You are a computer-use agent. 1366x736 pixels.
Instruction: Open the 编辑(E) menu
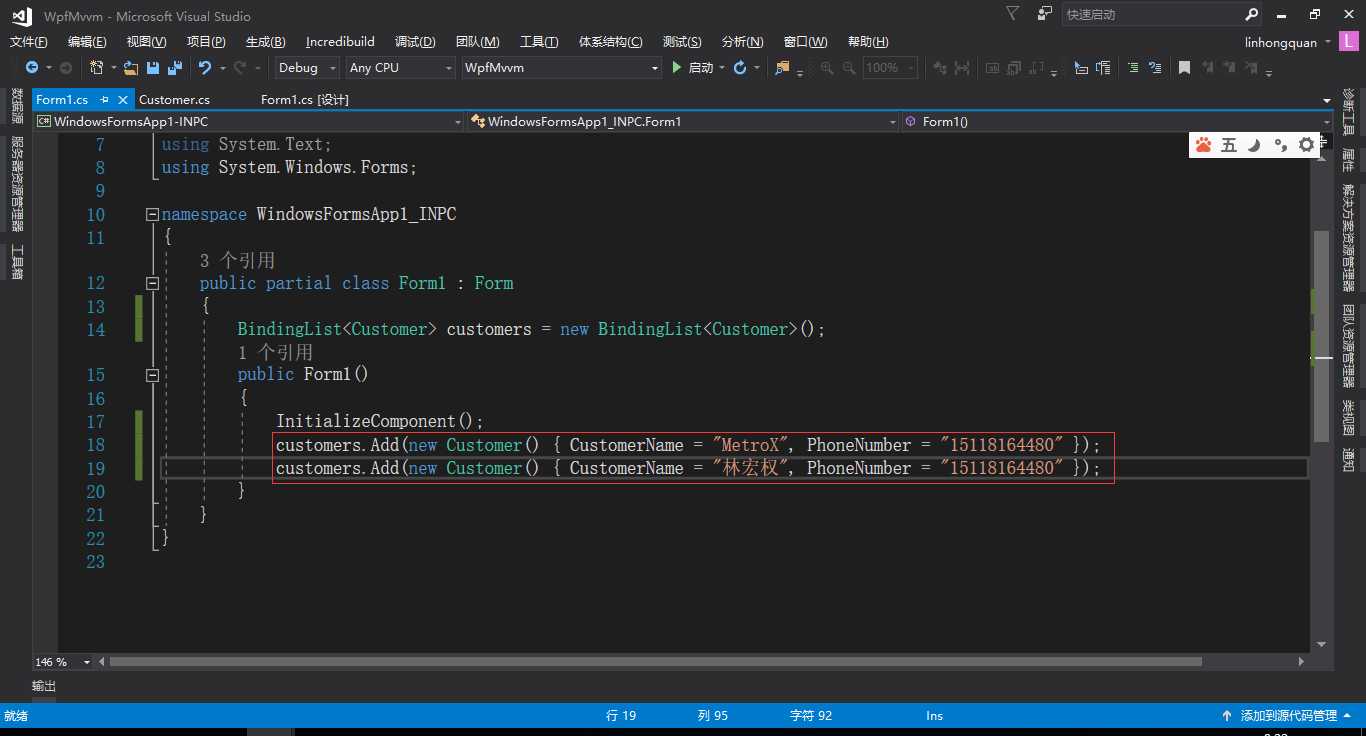click(x=87, y=42)
